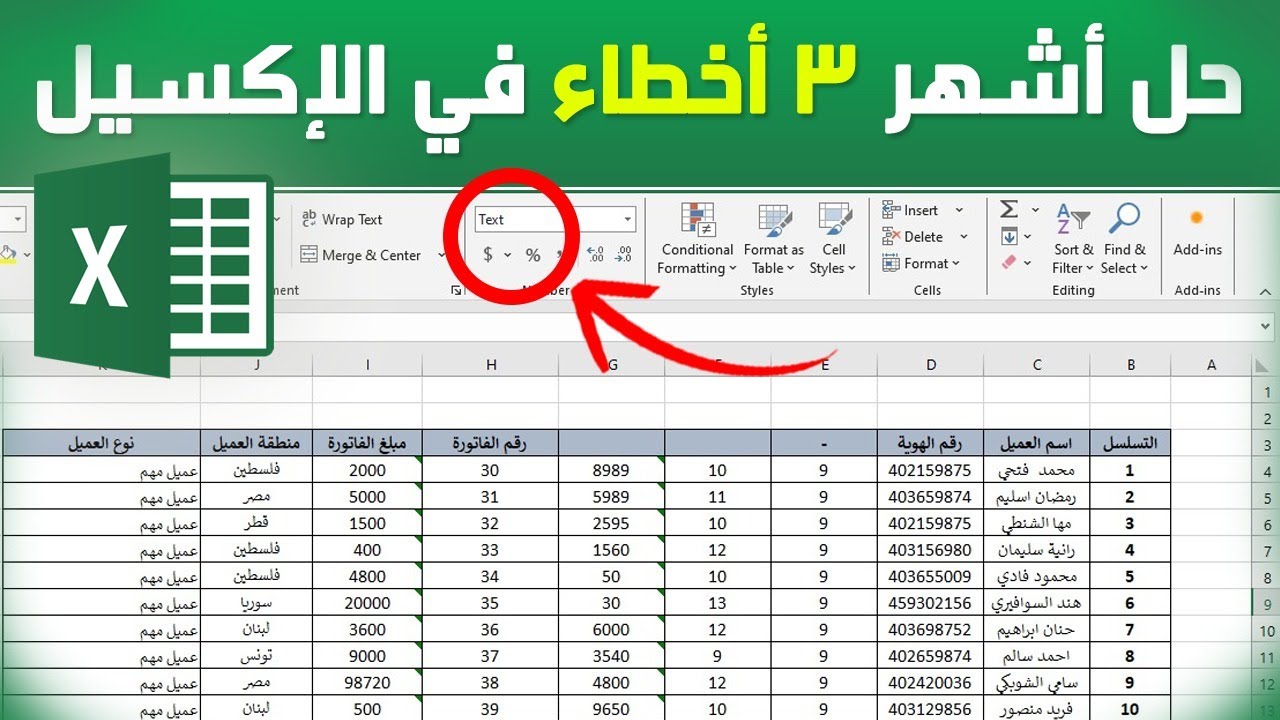
Task: Open Find & Select menu
Action: coord(1124,239)
